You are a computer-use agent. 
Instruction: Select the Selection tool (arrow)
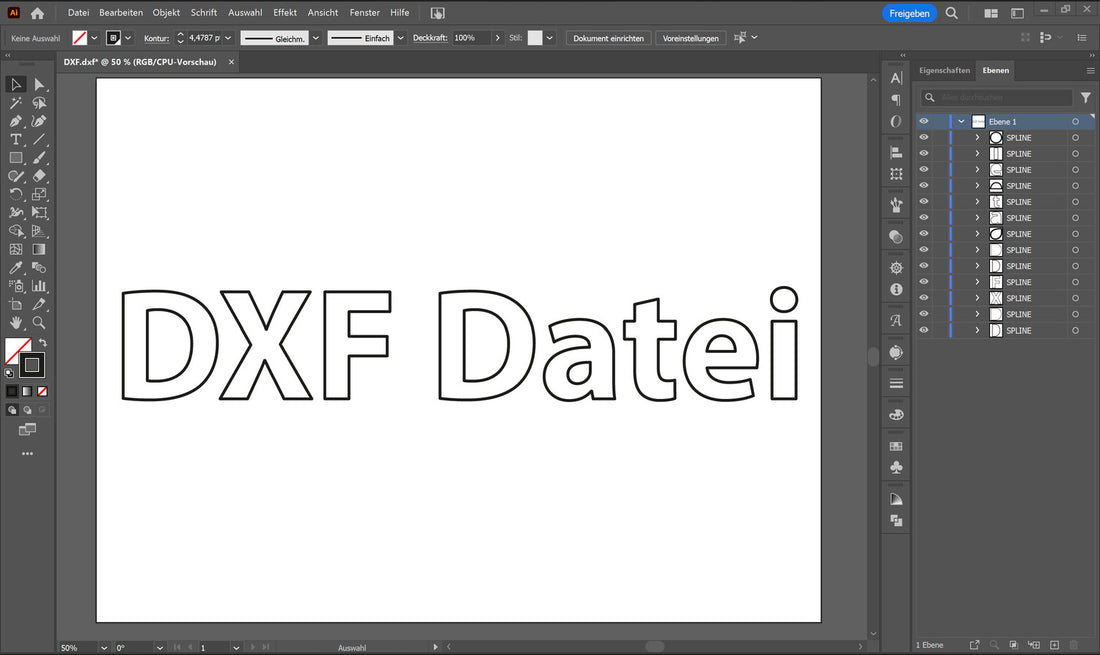16,85
